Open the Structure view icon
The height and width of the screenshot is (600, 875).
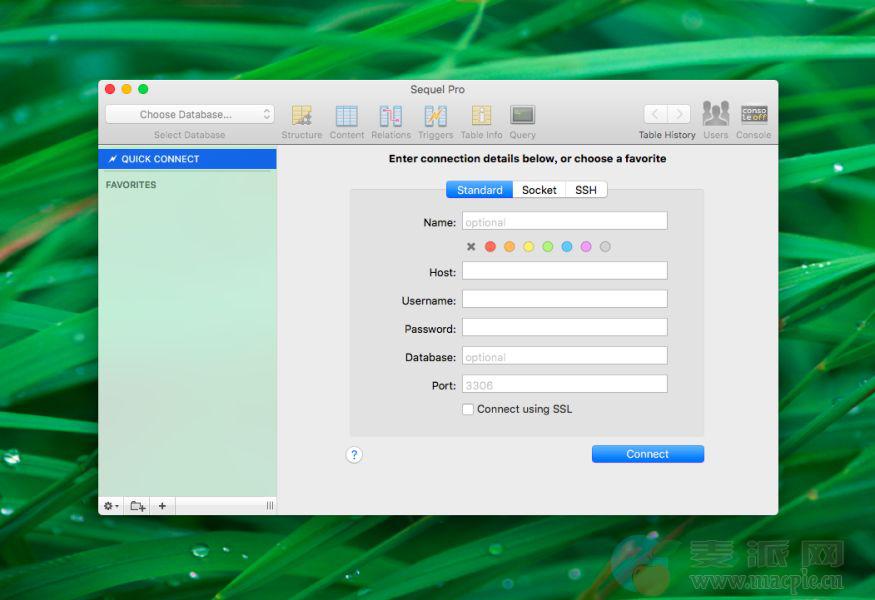[301, 116]
